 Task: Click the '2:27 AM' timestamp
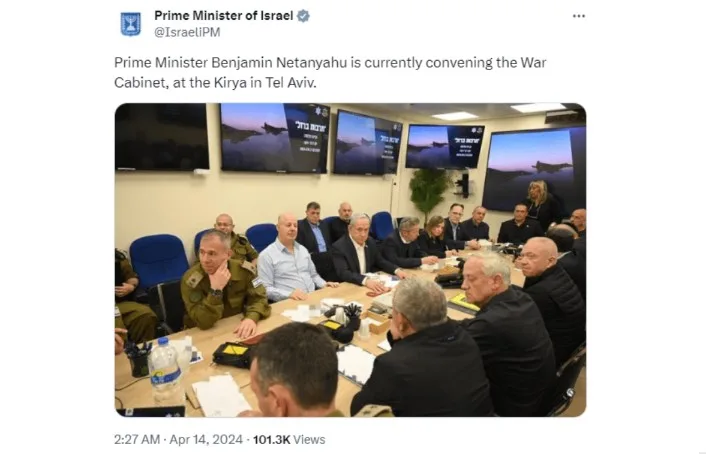(137, 440)
